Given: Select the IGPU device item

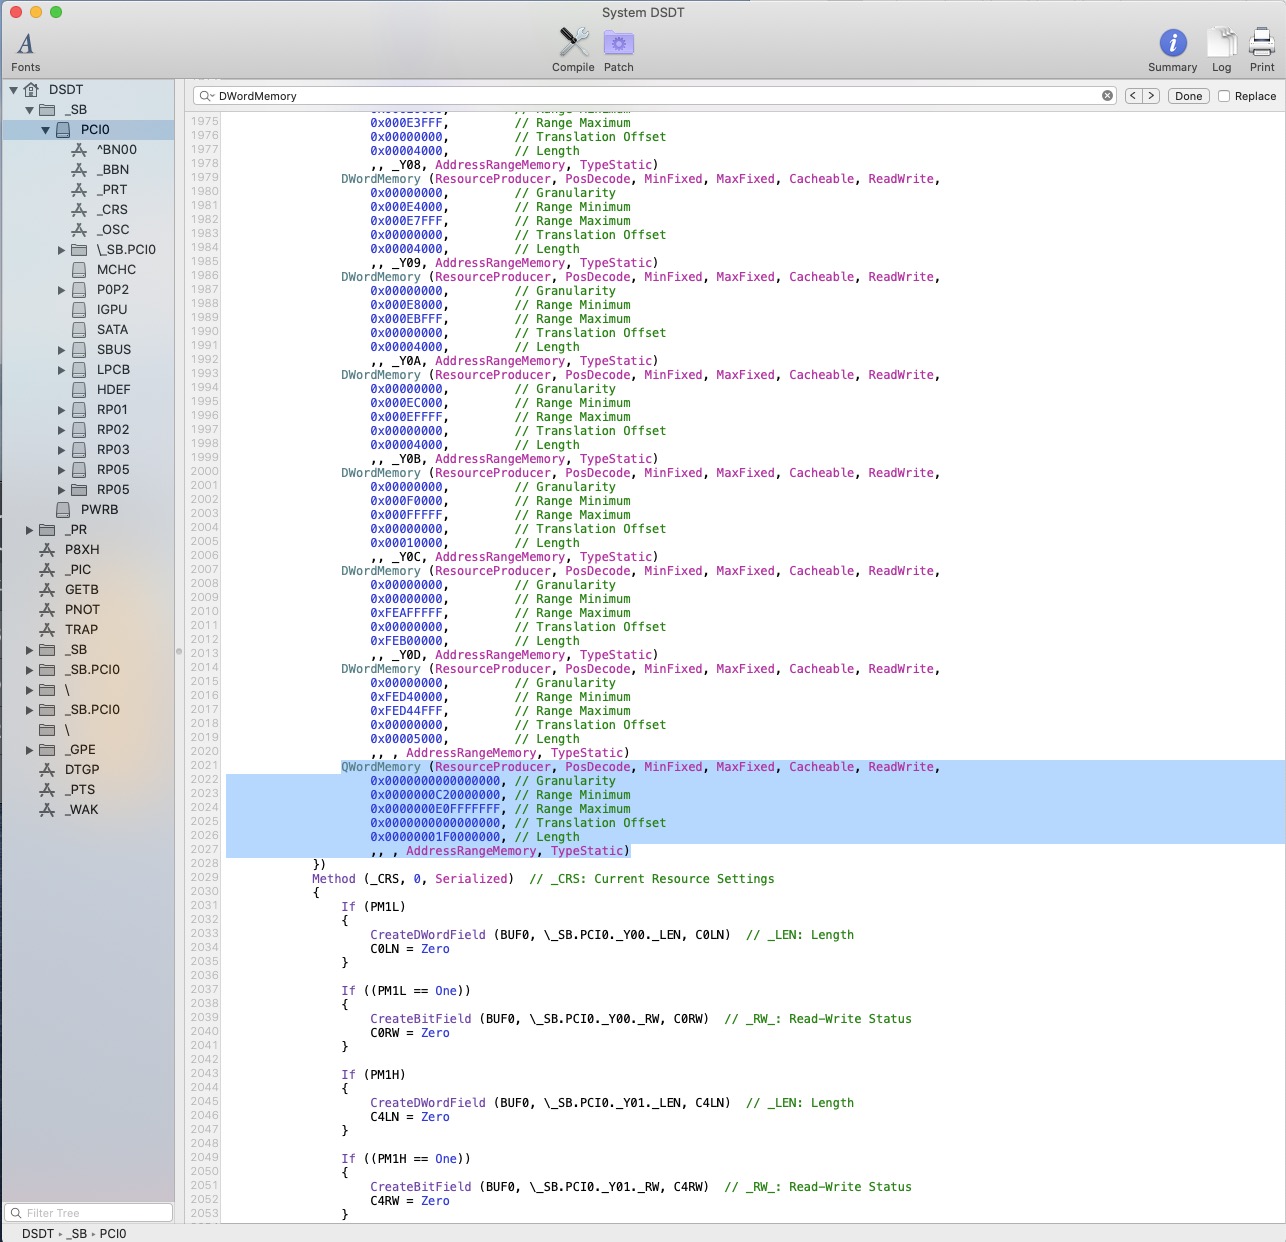Looking at the screenshot, I should 112,310.
